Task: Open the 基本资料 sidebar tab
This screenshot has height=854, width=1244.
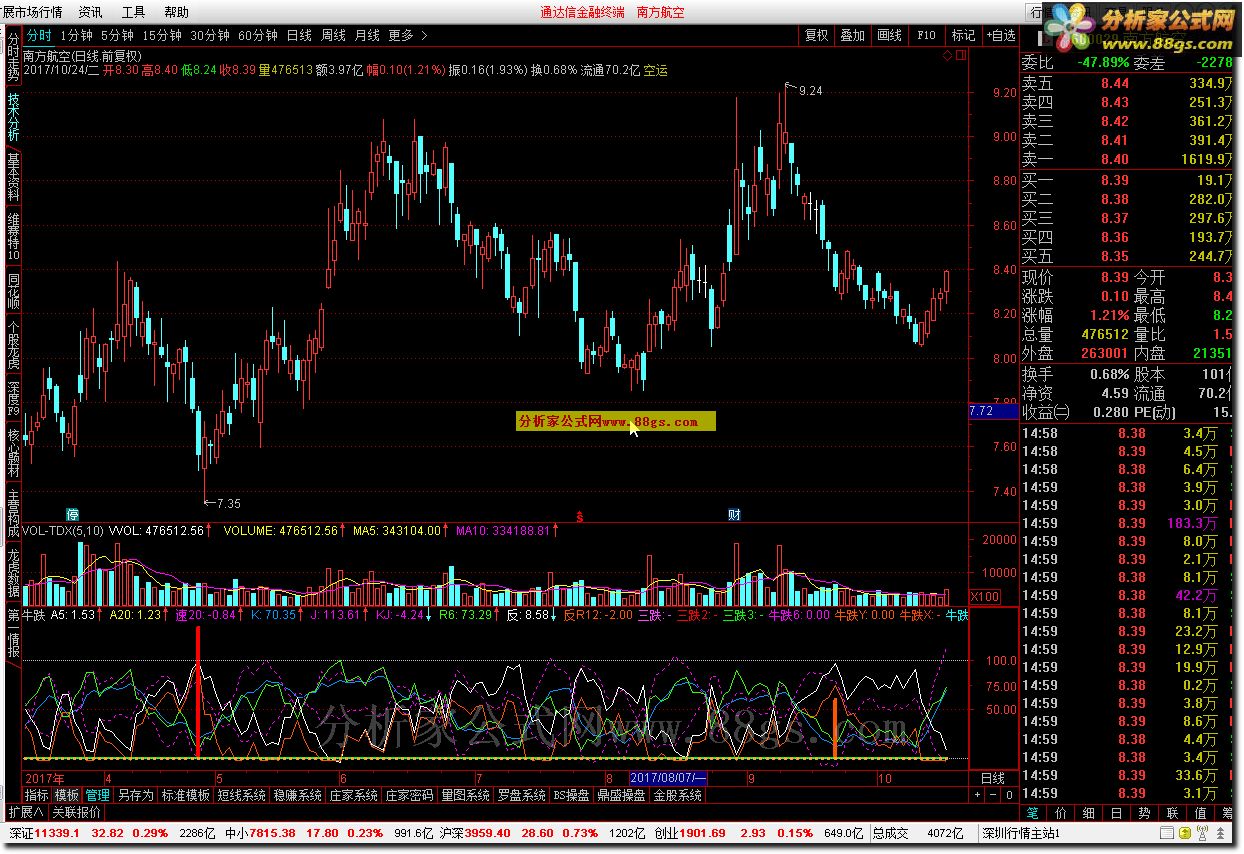Action: pos(13,178)
